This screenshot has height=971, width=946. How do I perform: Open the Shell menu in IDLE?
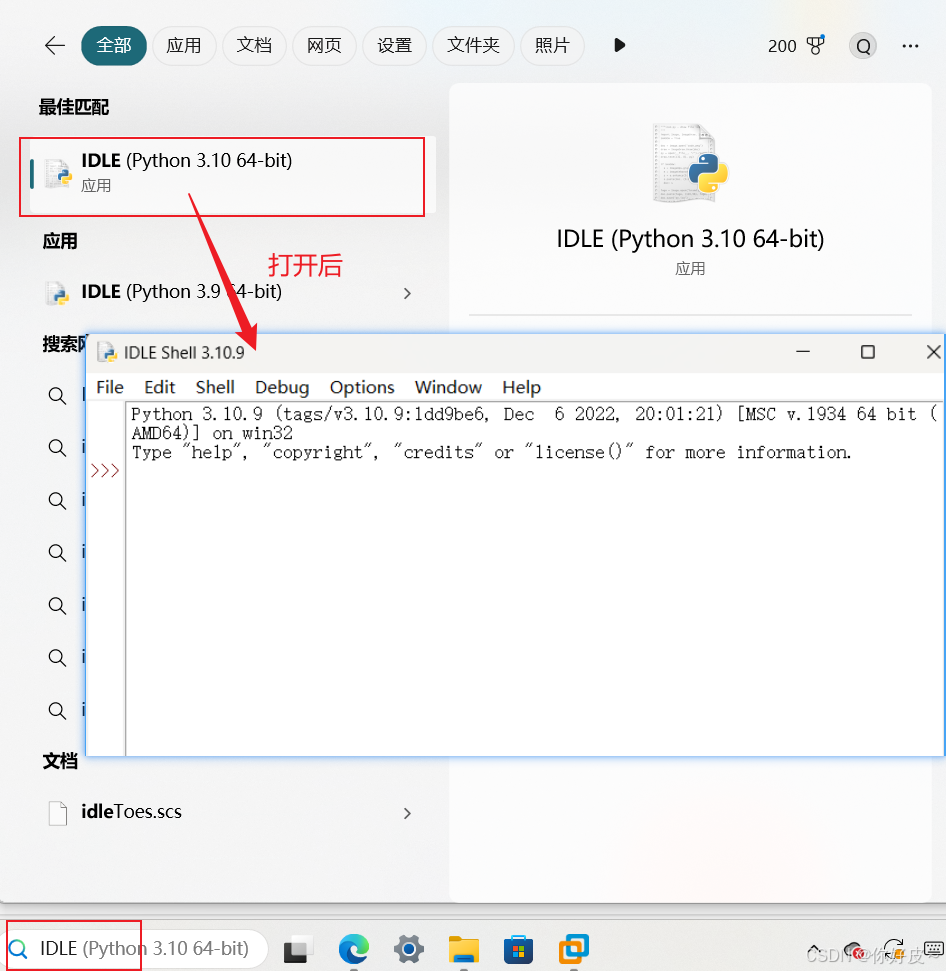(215, 387)
